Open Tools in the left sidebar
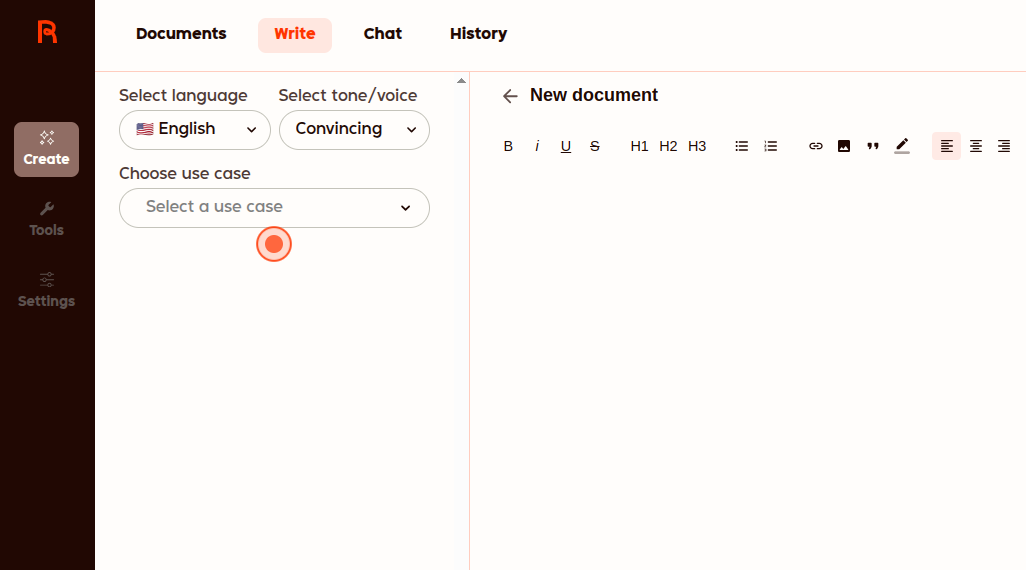Screen dimensions: 1026x570 pyautogui.click(x=46, y=219)
